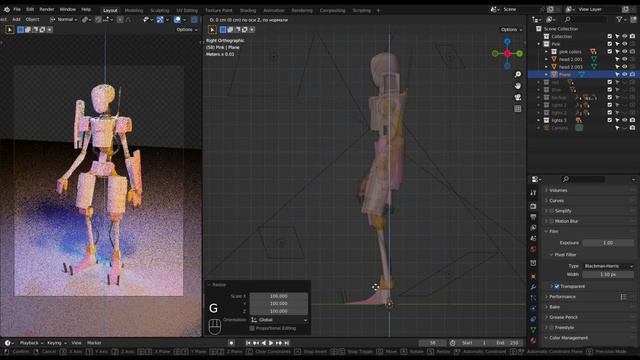Enable the Motion Blur checkbox

point(551,221)
